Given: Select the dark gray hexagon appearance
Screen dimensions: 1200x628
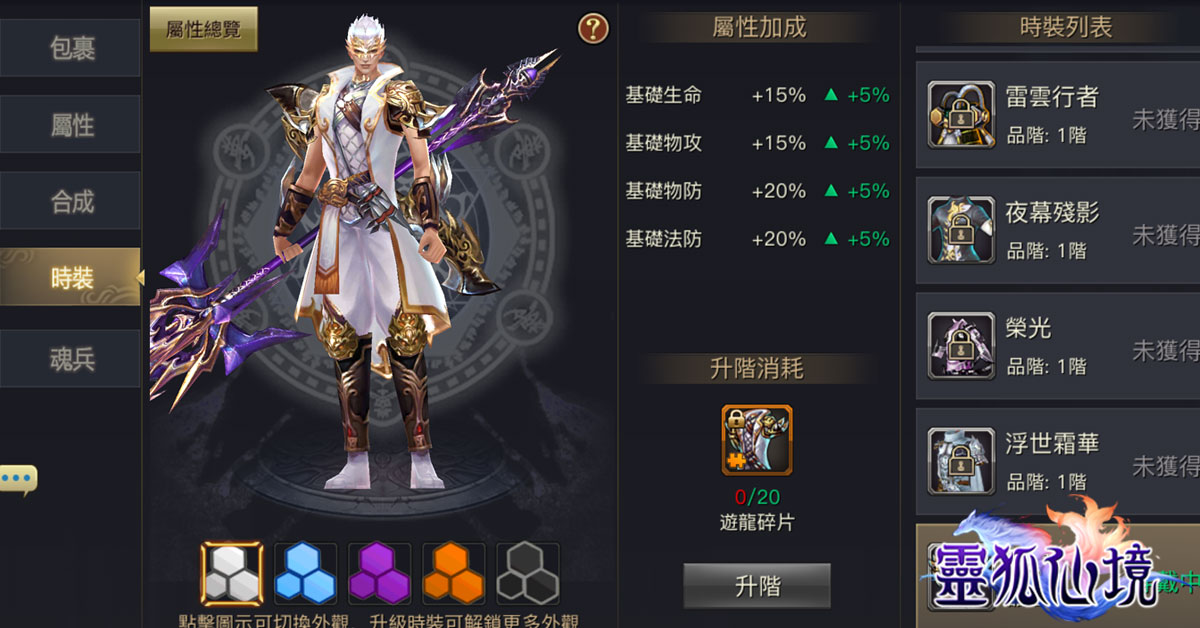Looking at the screenshot, I should 528,574.
